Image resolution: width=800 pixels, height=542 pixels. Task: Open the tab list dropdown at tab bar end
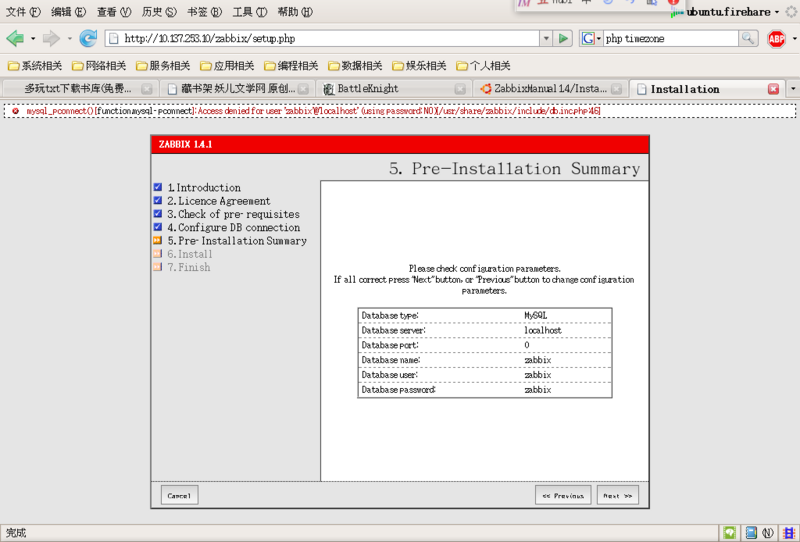793,89
